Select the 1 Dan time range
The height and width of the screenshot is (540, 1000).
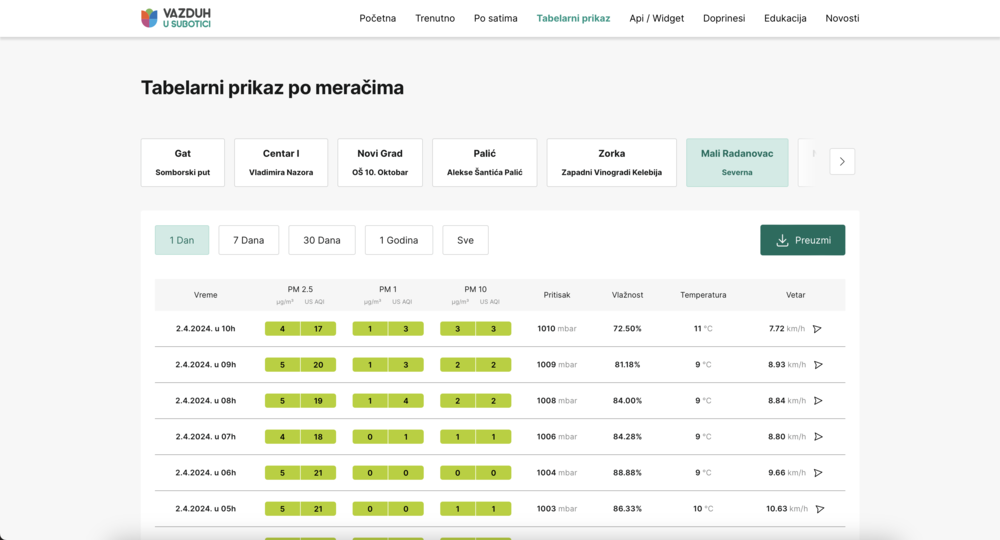182,240
